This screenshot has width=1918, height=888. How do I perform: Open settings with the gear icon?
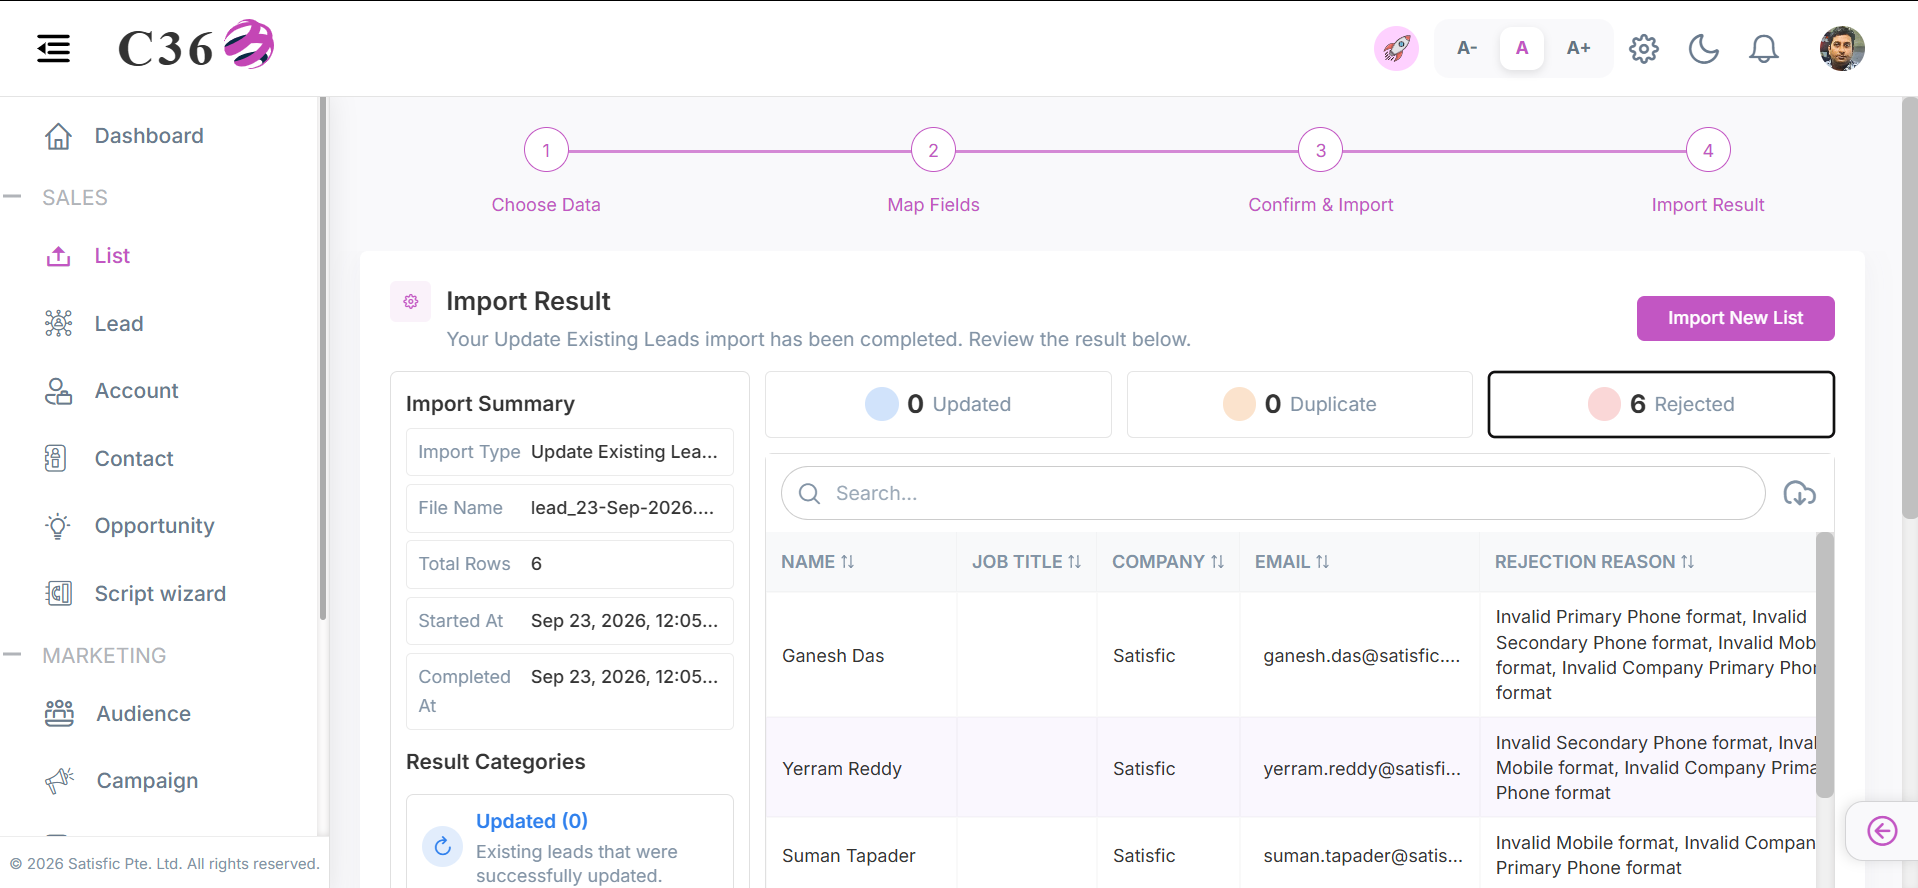click(1644, 48)
